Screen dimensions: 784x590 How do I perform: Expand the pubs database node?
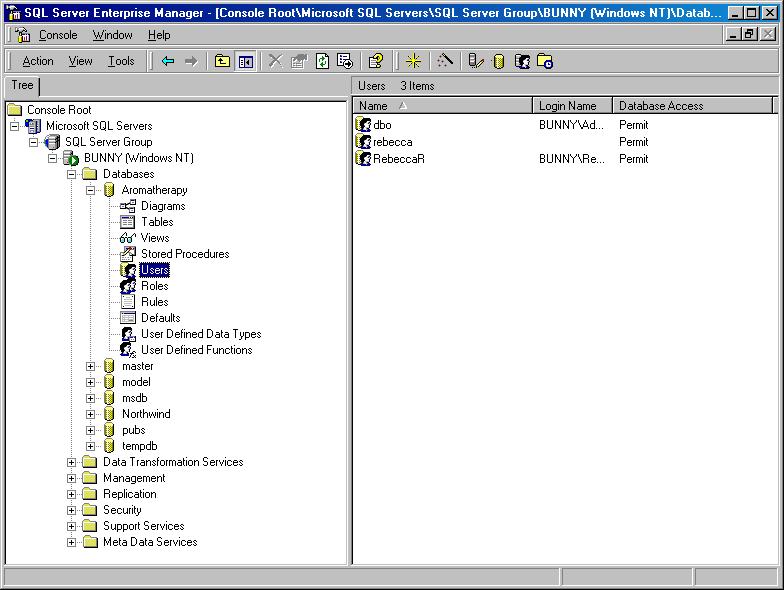(90, 430)
